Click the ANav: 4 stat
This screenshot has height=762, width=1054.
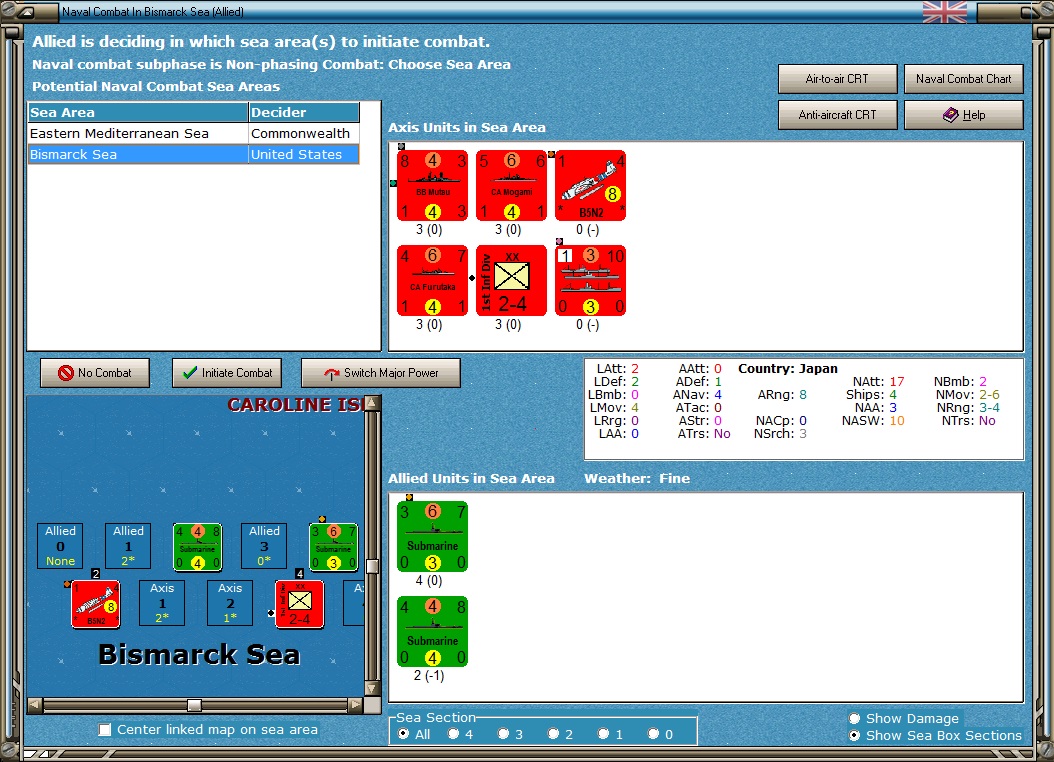pos(698,394)
